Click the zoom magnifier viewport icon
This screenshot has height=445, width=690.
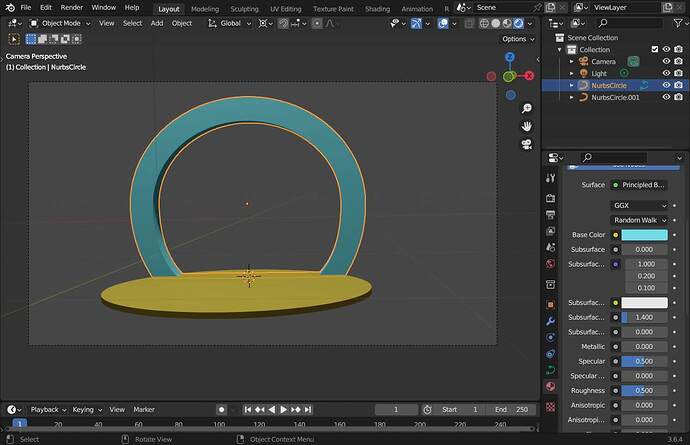pos(526,108)
